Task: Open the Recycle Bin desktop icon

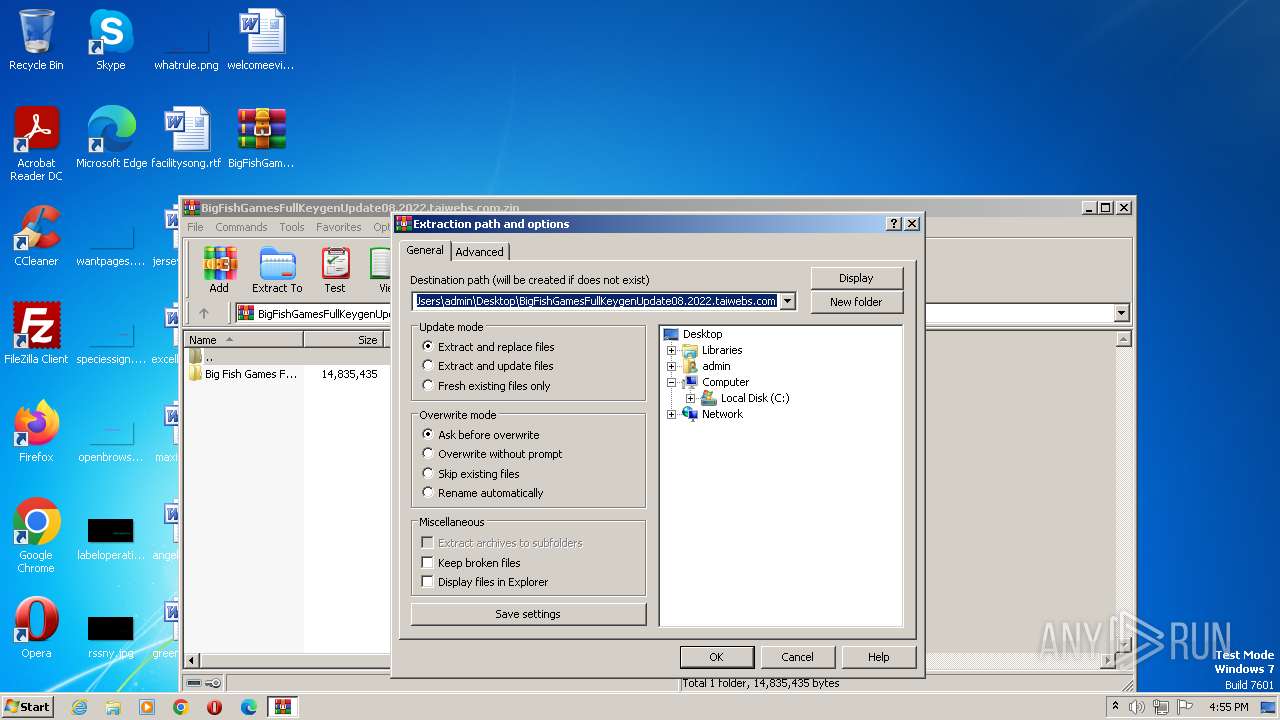Action: (x=36, y=40)
